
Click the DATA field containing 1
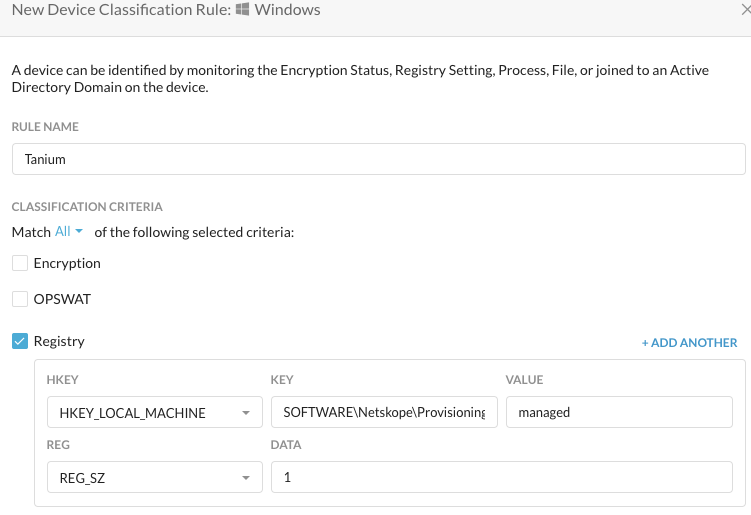coord(501,478)
